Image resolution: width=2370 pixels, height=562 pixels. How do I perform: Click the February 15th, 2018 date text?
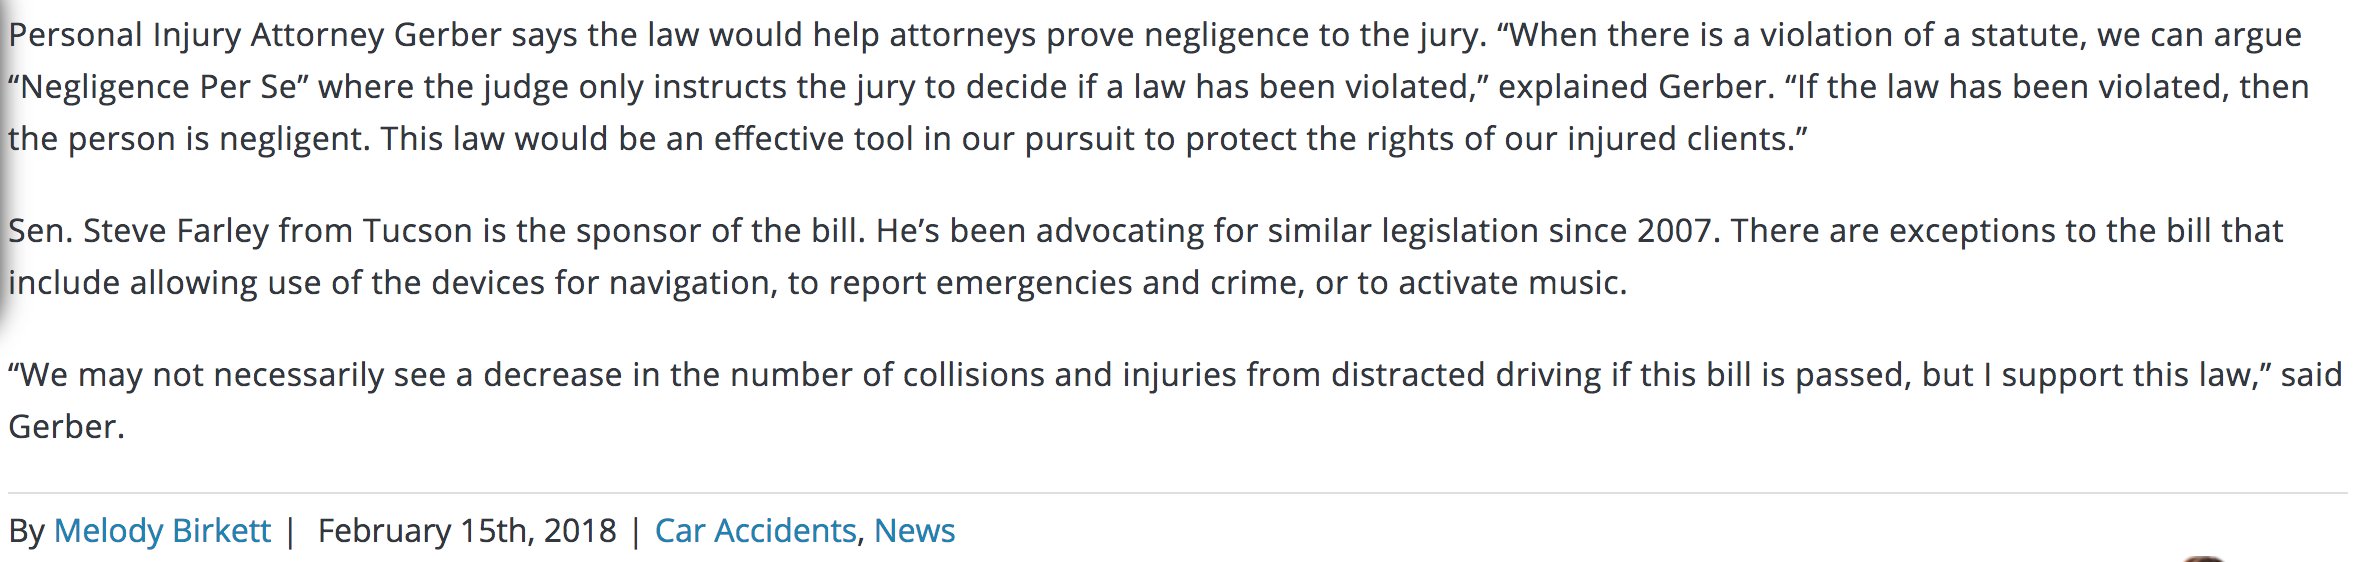pos(467,531)
